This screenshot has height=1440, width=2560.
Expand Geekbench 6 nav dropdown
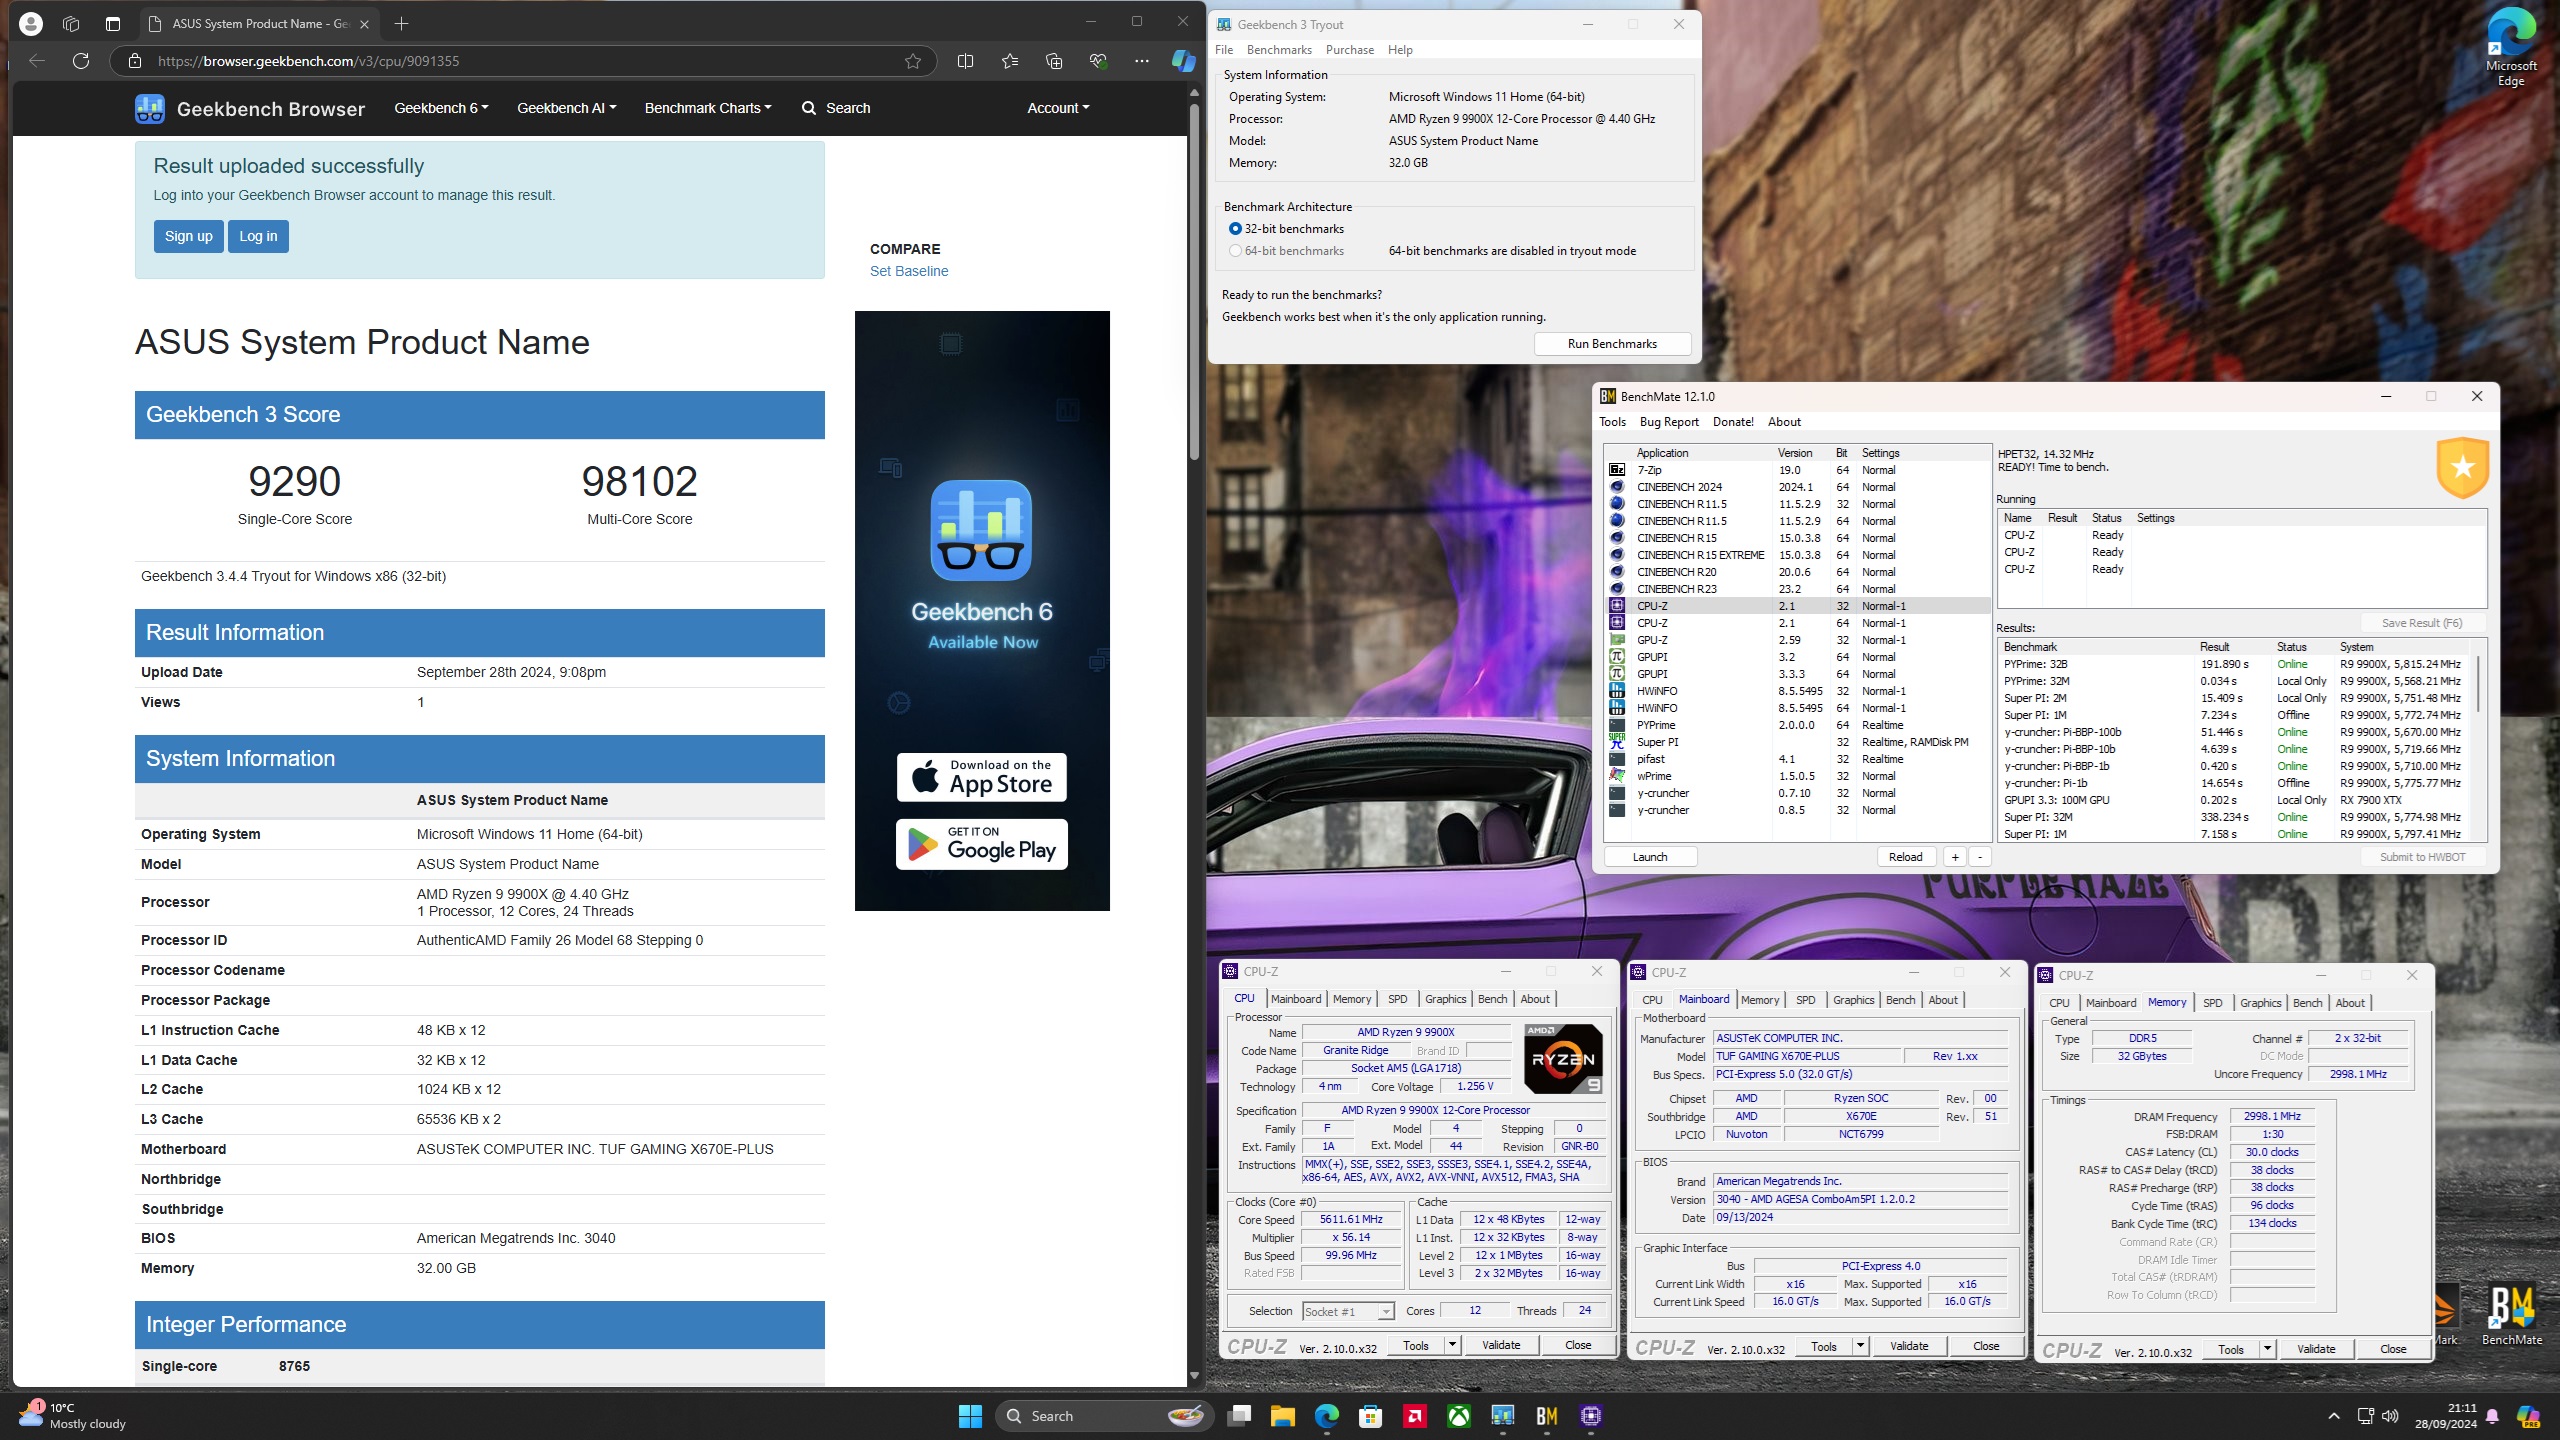pyautogui.click(x=441, y=108)
